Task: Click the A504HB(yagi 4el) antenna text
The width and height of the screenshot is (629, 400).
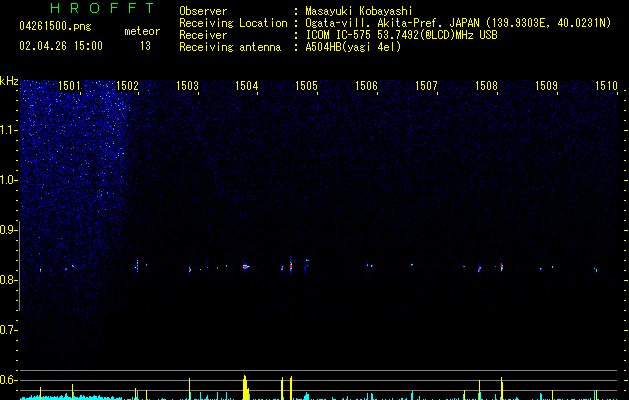Action: coord(353,47)
